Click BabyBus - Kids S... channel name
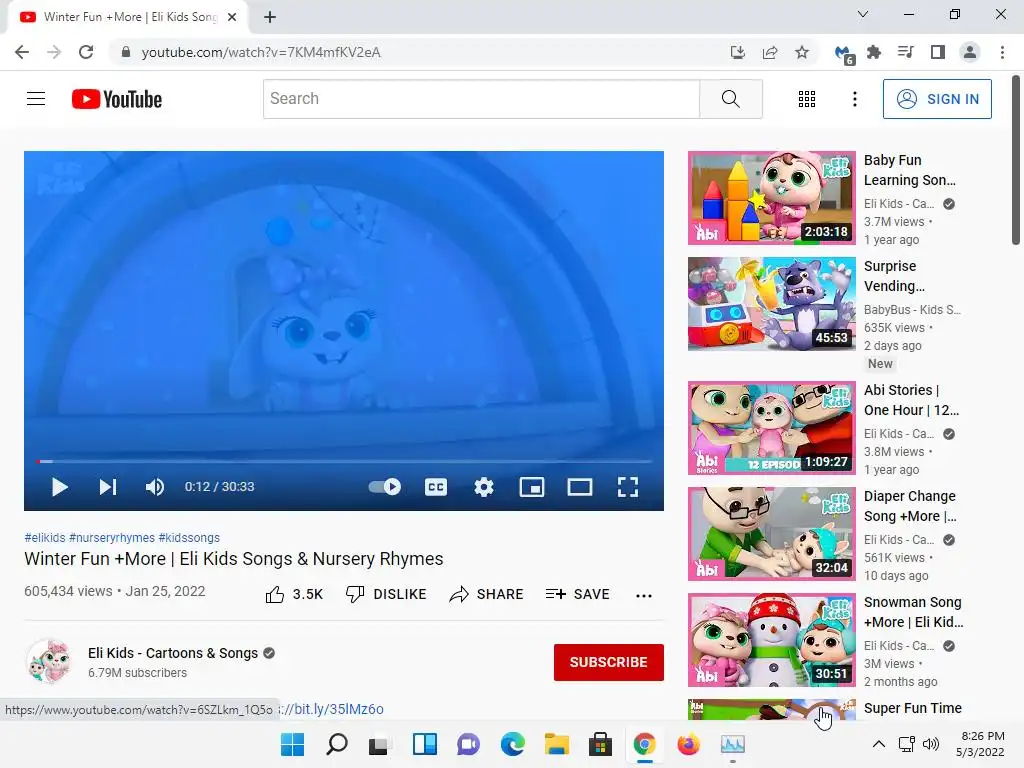The width and height of the screenshot is (1024, 768). coord(912,310)
